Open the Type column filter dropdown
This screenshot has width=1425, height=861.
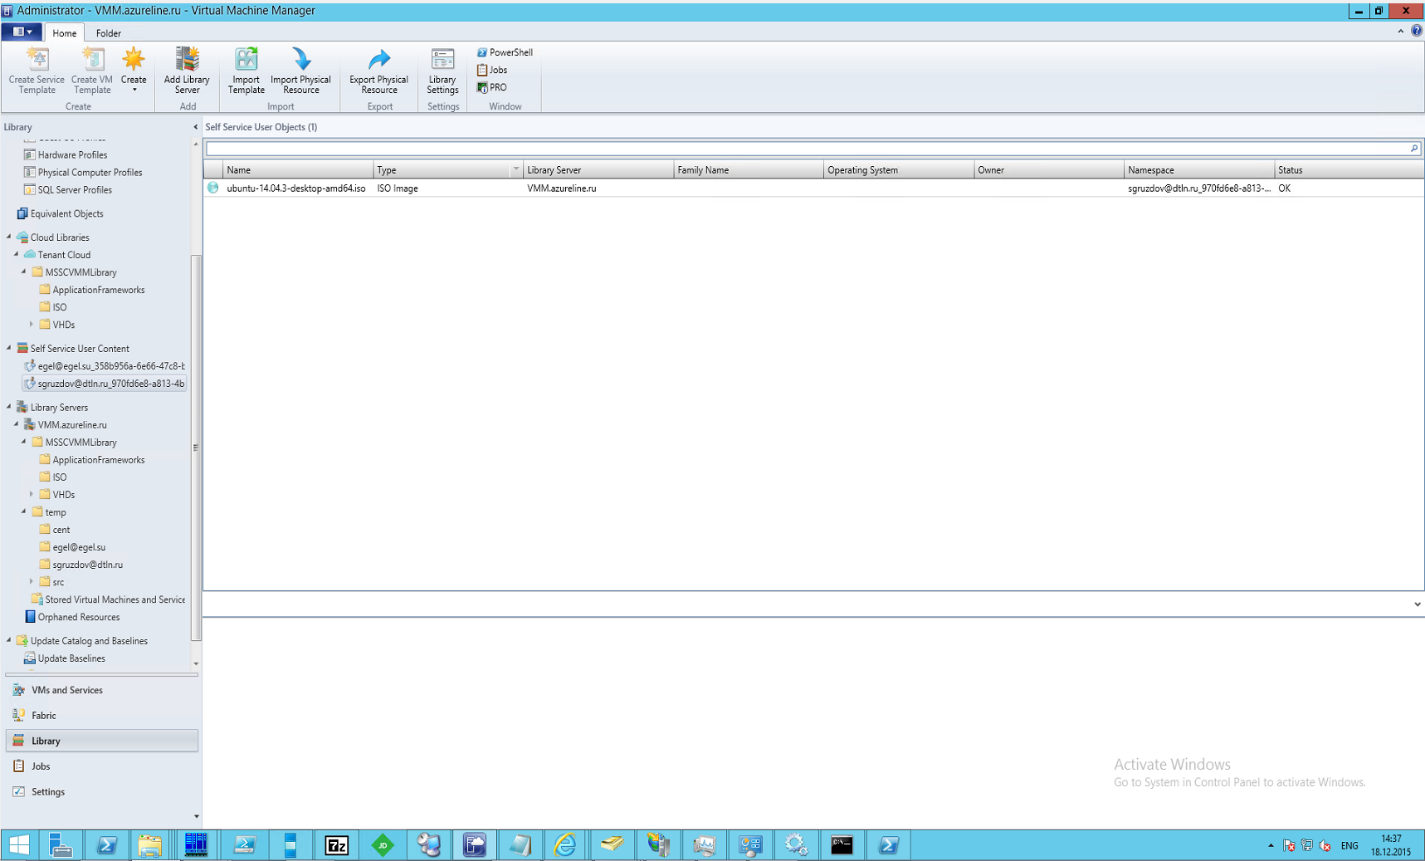516,170
